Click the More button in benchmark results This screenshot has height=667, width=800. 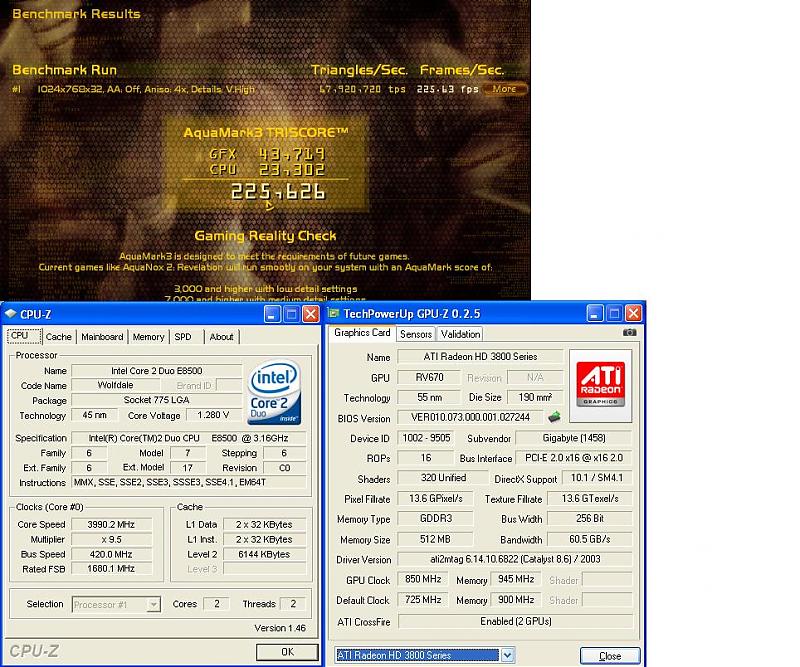coord(504,89)
